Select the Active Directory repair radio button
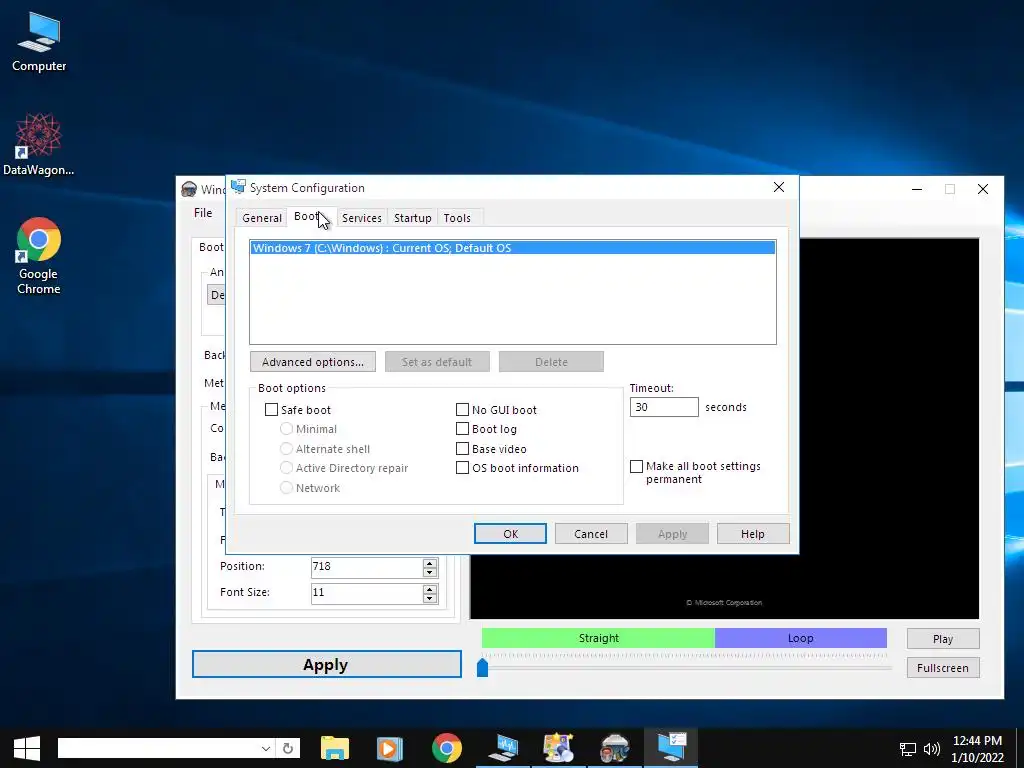Viewport: 1024px width, 768px height. (x=286, y=468)
